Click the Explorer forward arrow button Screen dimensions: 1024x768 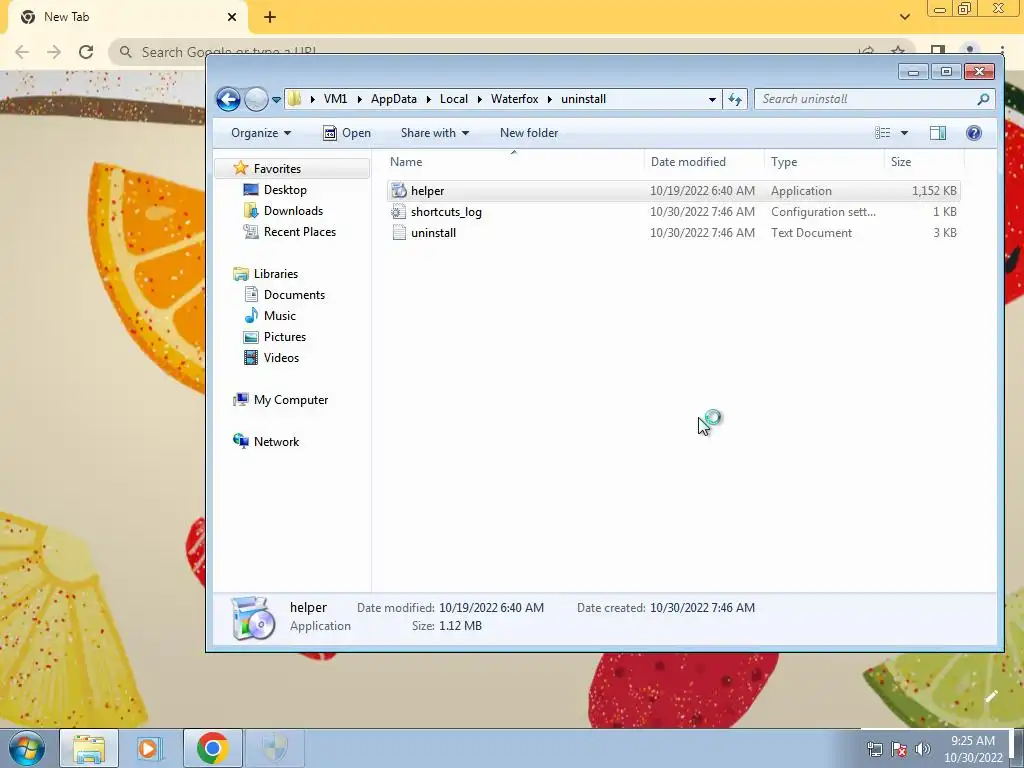coord(256,99)
